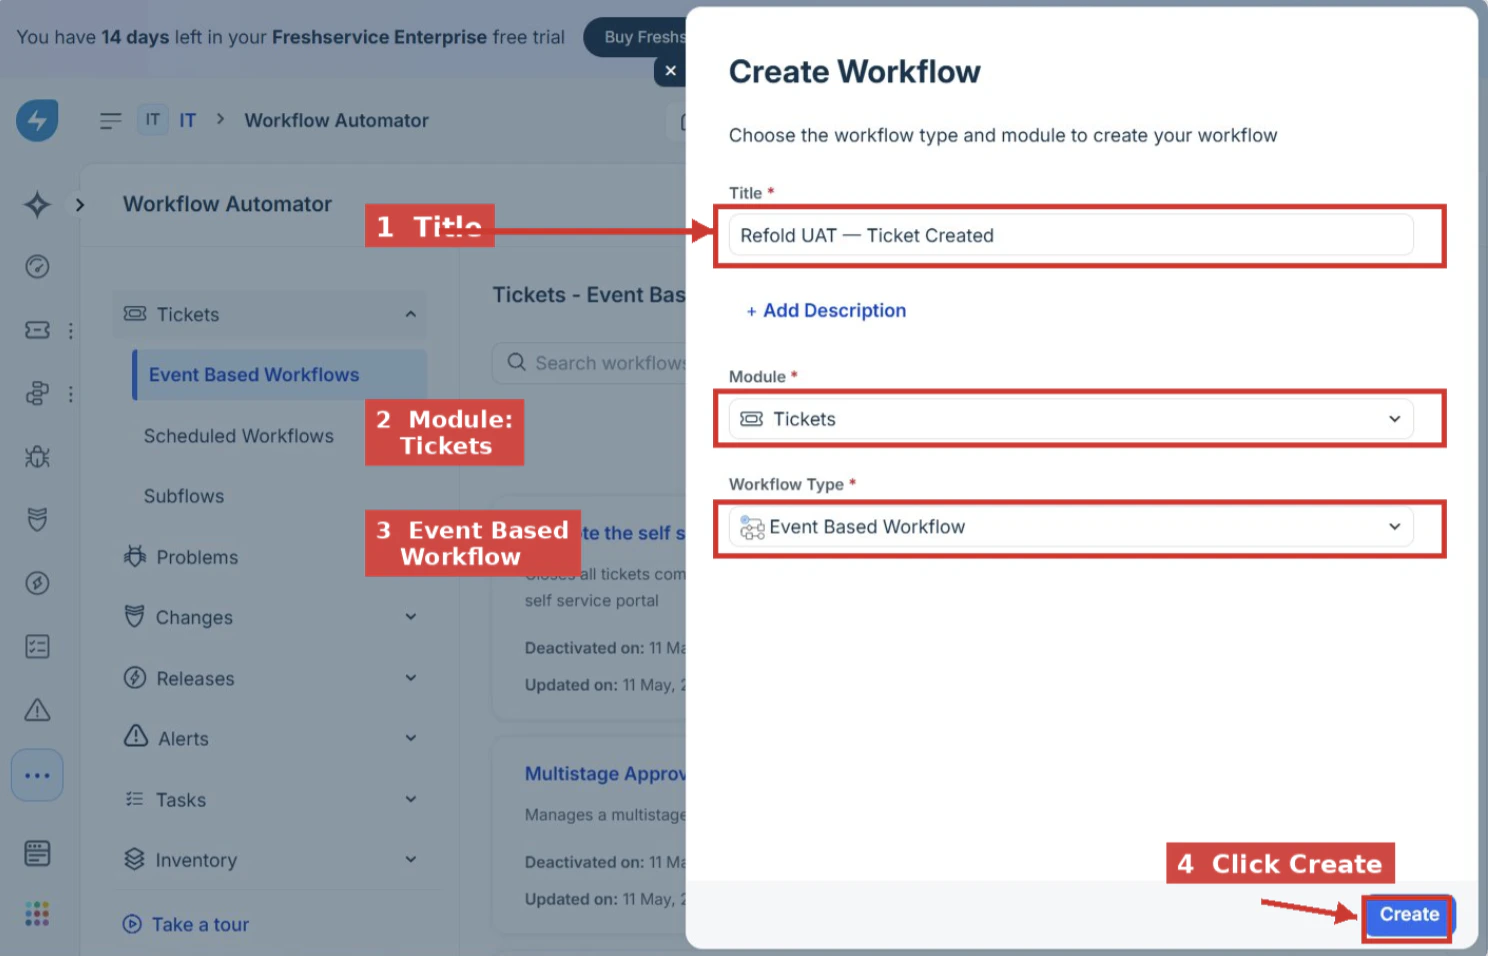This screenshot has width=1488, height=956.
Task: Expand the Changes section
Action: (x=410, y=617)
